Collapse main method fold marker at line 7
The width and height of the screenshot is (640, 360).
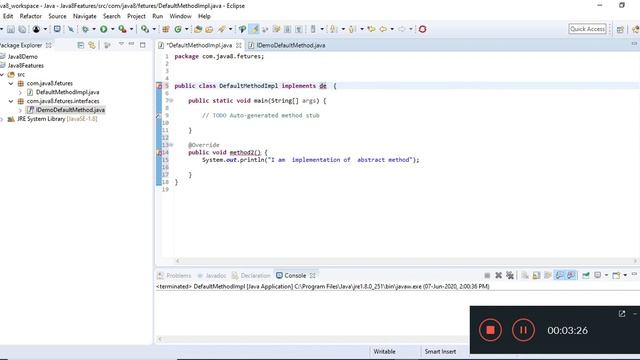(x=171, y=100)
